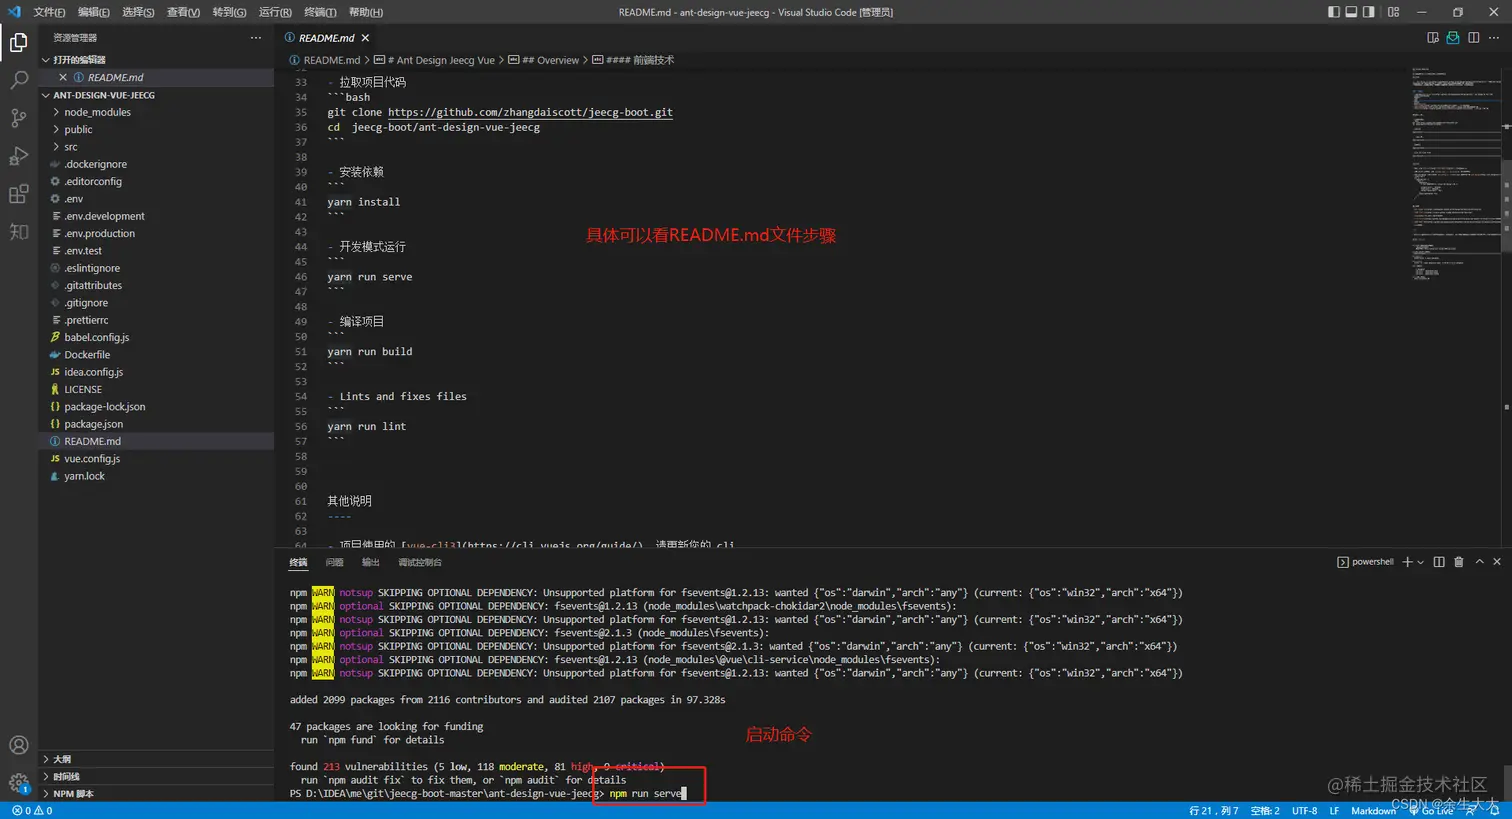Image resolution: width=1512 pixels, height=819 pixels.
Task: Add a new terminal with plus icon
Action: [x=1407, y=562]
